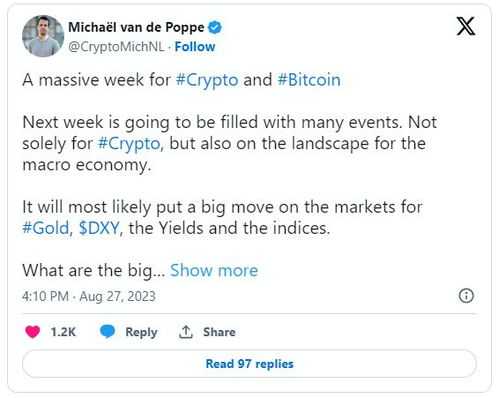Screen dimensions: 499x398
Task: Open the #Bitcoin hashtag link
Action: 309,80
